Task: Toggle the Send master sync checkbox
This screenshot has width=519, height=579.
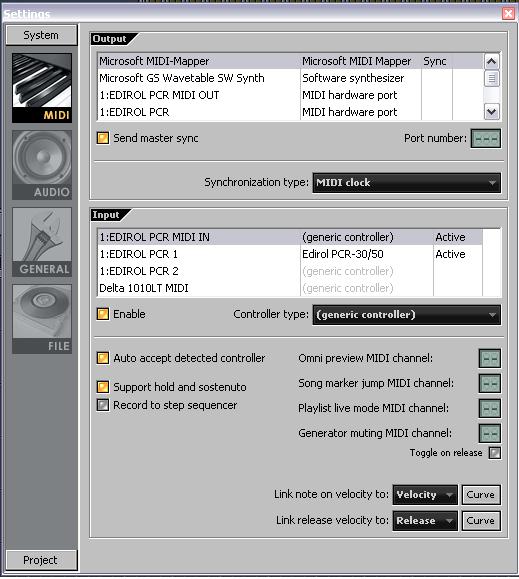Action: [103, 138]
